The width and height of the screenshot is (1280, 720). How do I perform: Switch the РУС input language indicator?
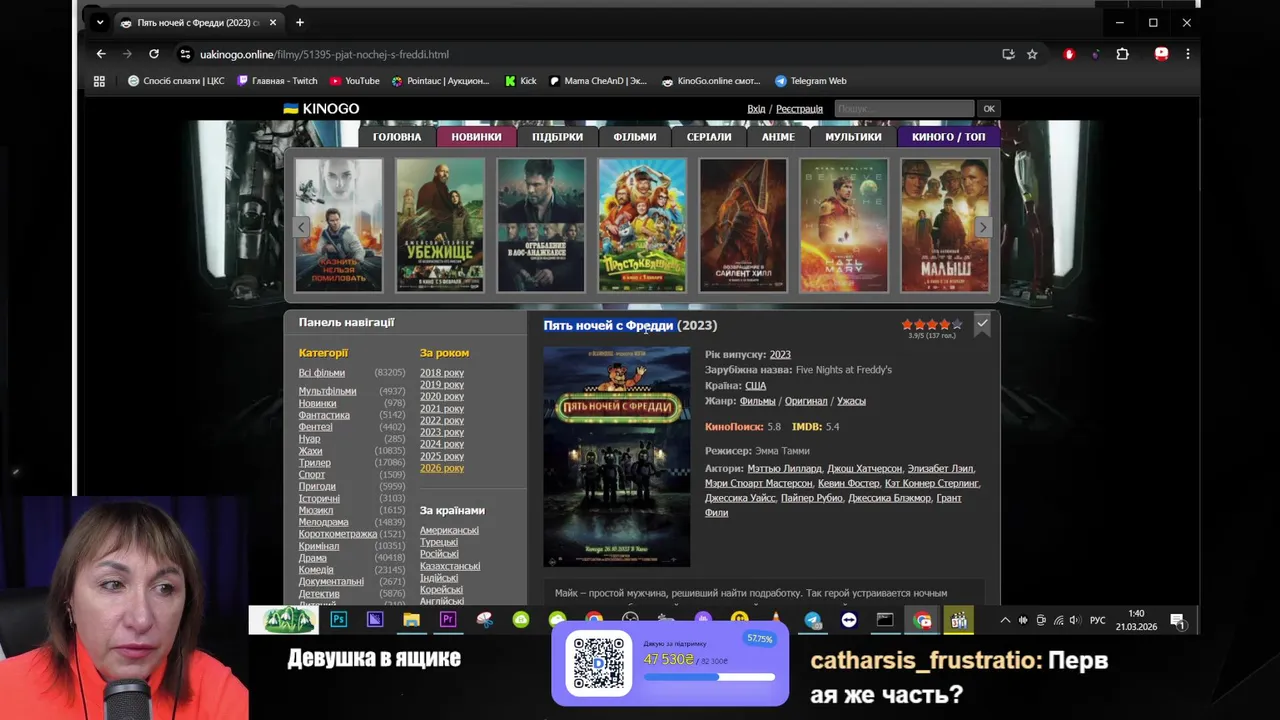[1098, 620]
